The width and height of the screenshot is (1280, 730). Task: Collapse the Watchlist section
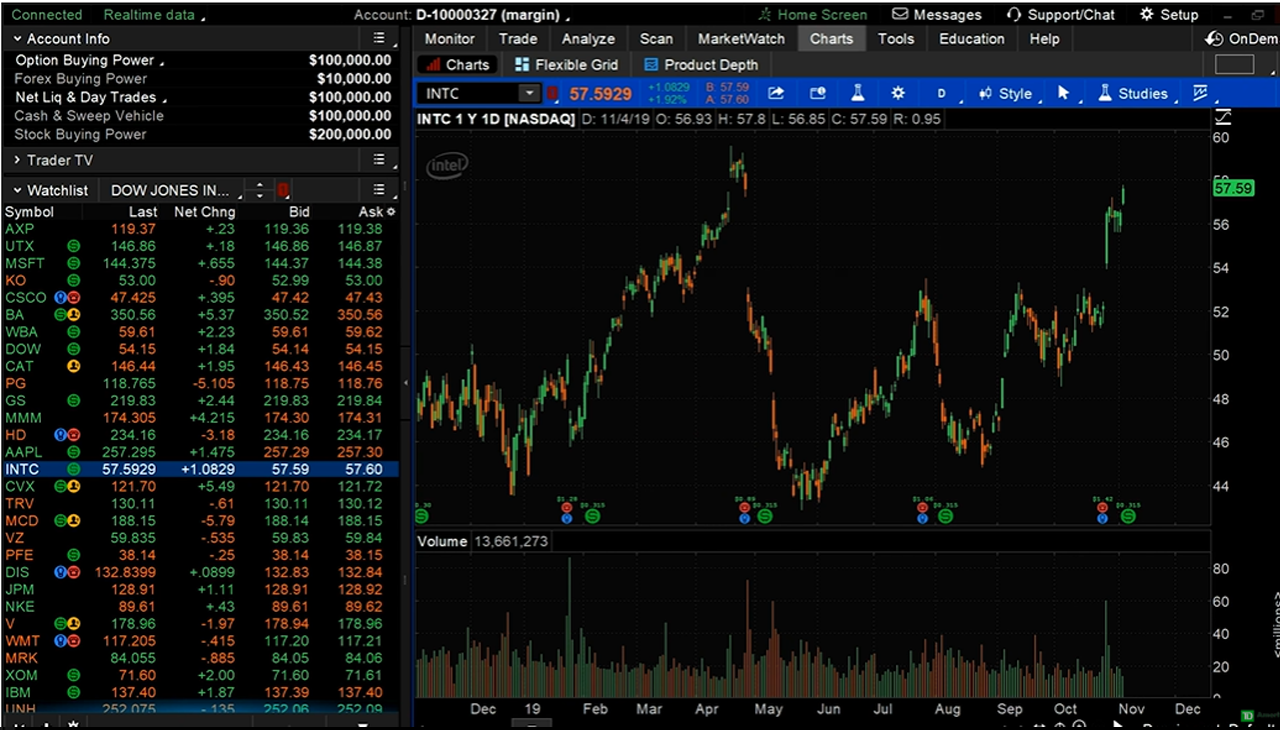[x=17, y=190]
